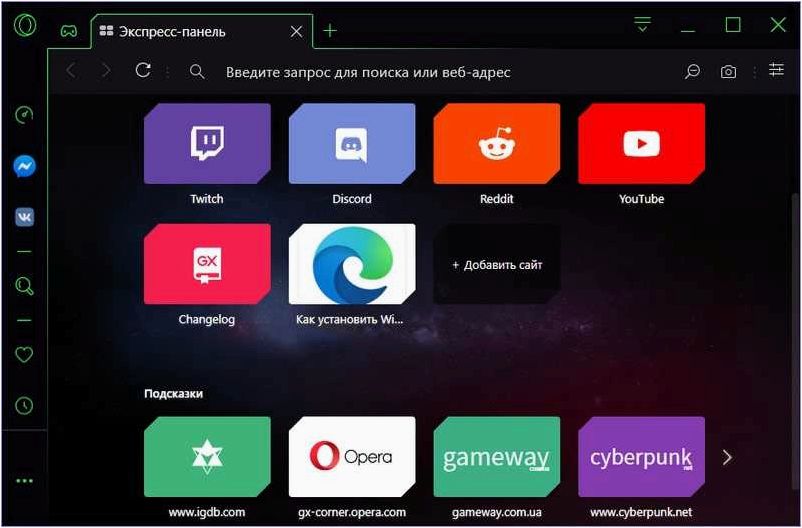Go back to previous page

(71, 71)
